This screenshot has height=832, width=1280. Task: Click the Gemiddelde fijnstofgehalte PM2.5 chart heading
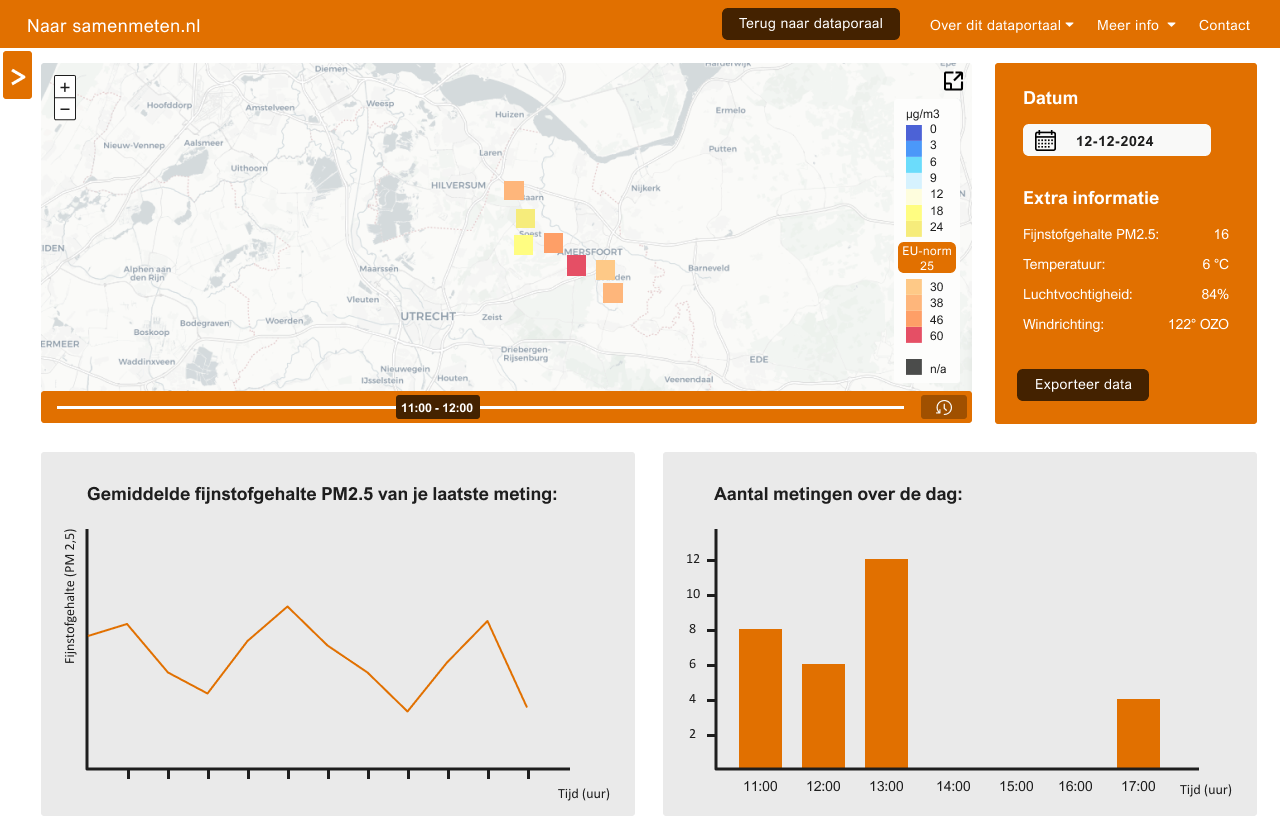click(x=322, y=494)
